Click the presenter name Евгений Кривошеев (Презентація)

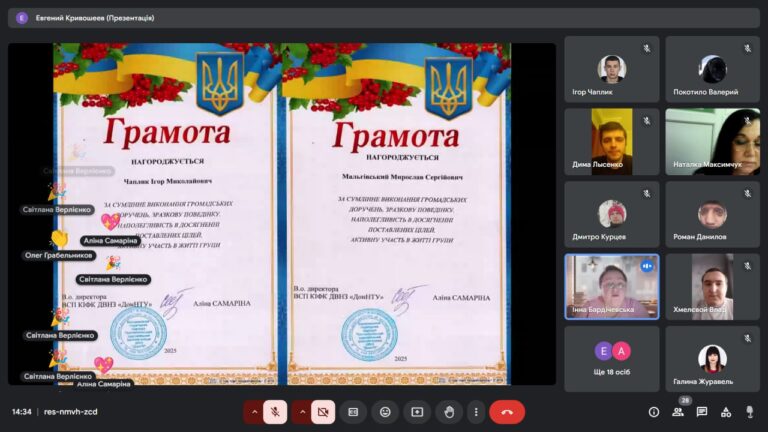coord(95,18)
